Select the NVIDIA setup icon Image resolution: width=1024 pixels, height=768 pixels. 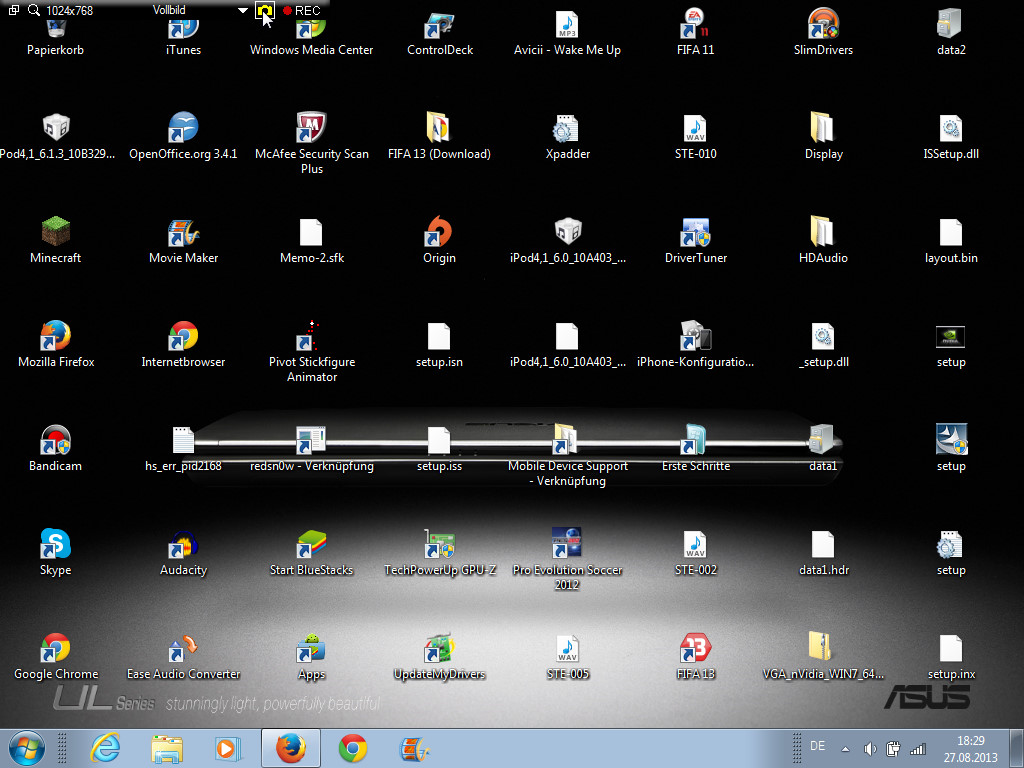tap(951, 346)
